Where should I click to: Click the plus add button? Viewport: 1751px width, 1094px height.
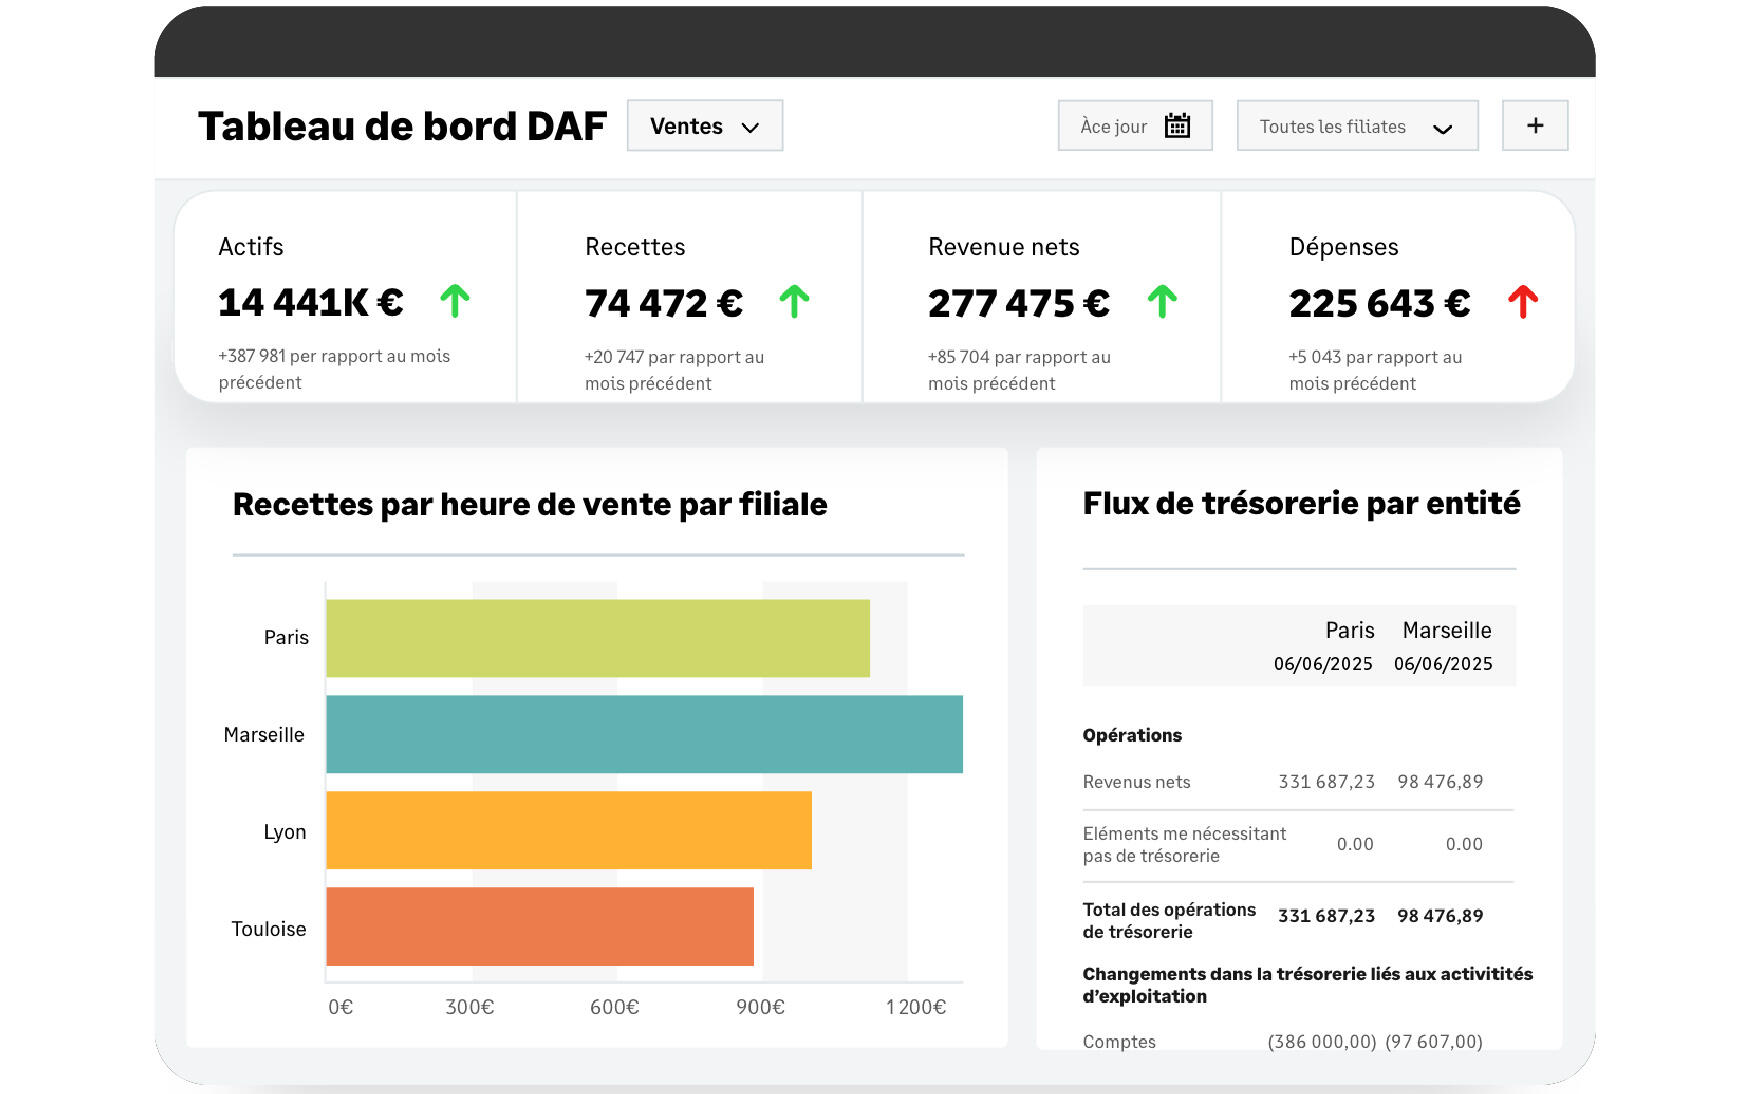tap(1535, 126)
